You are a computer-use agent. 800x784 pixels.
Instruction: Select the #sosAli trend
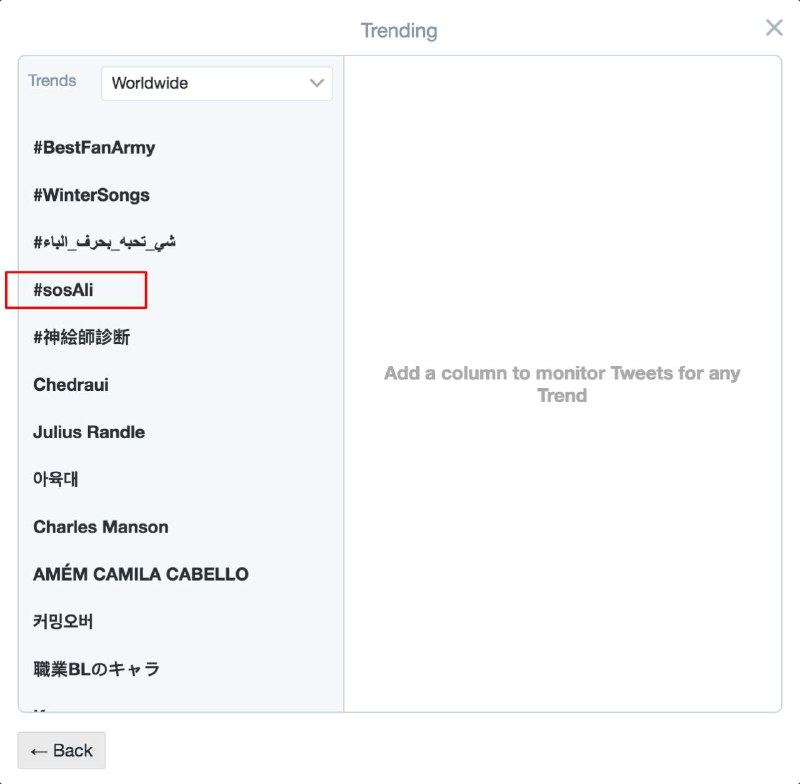(63, 290)
